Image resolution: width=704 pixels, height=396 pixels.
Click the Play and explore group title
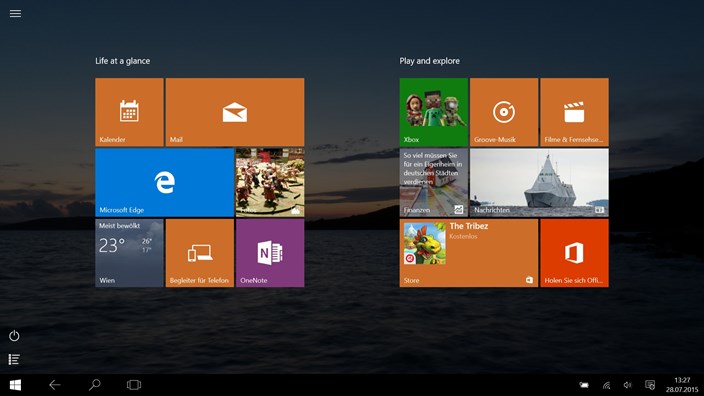tap(430, 61)
